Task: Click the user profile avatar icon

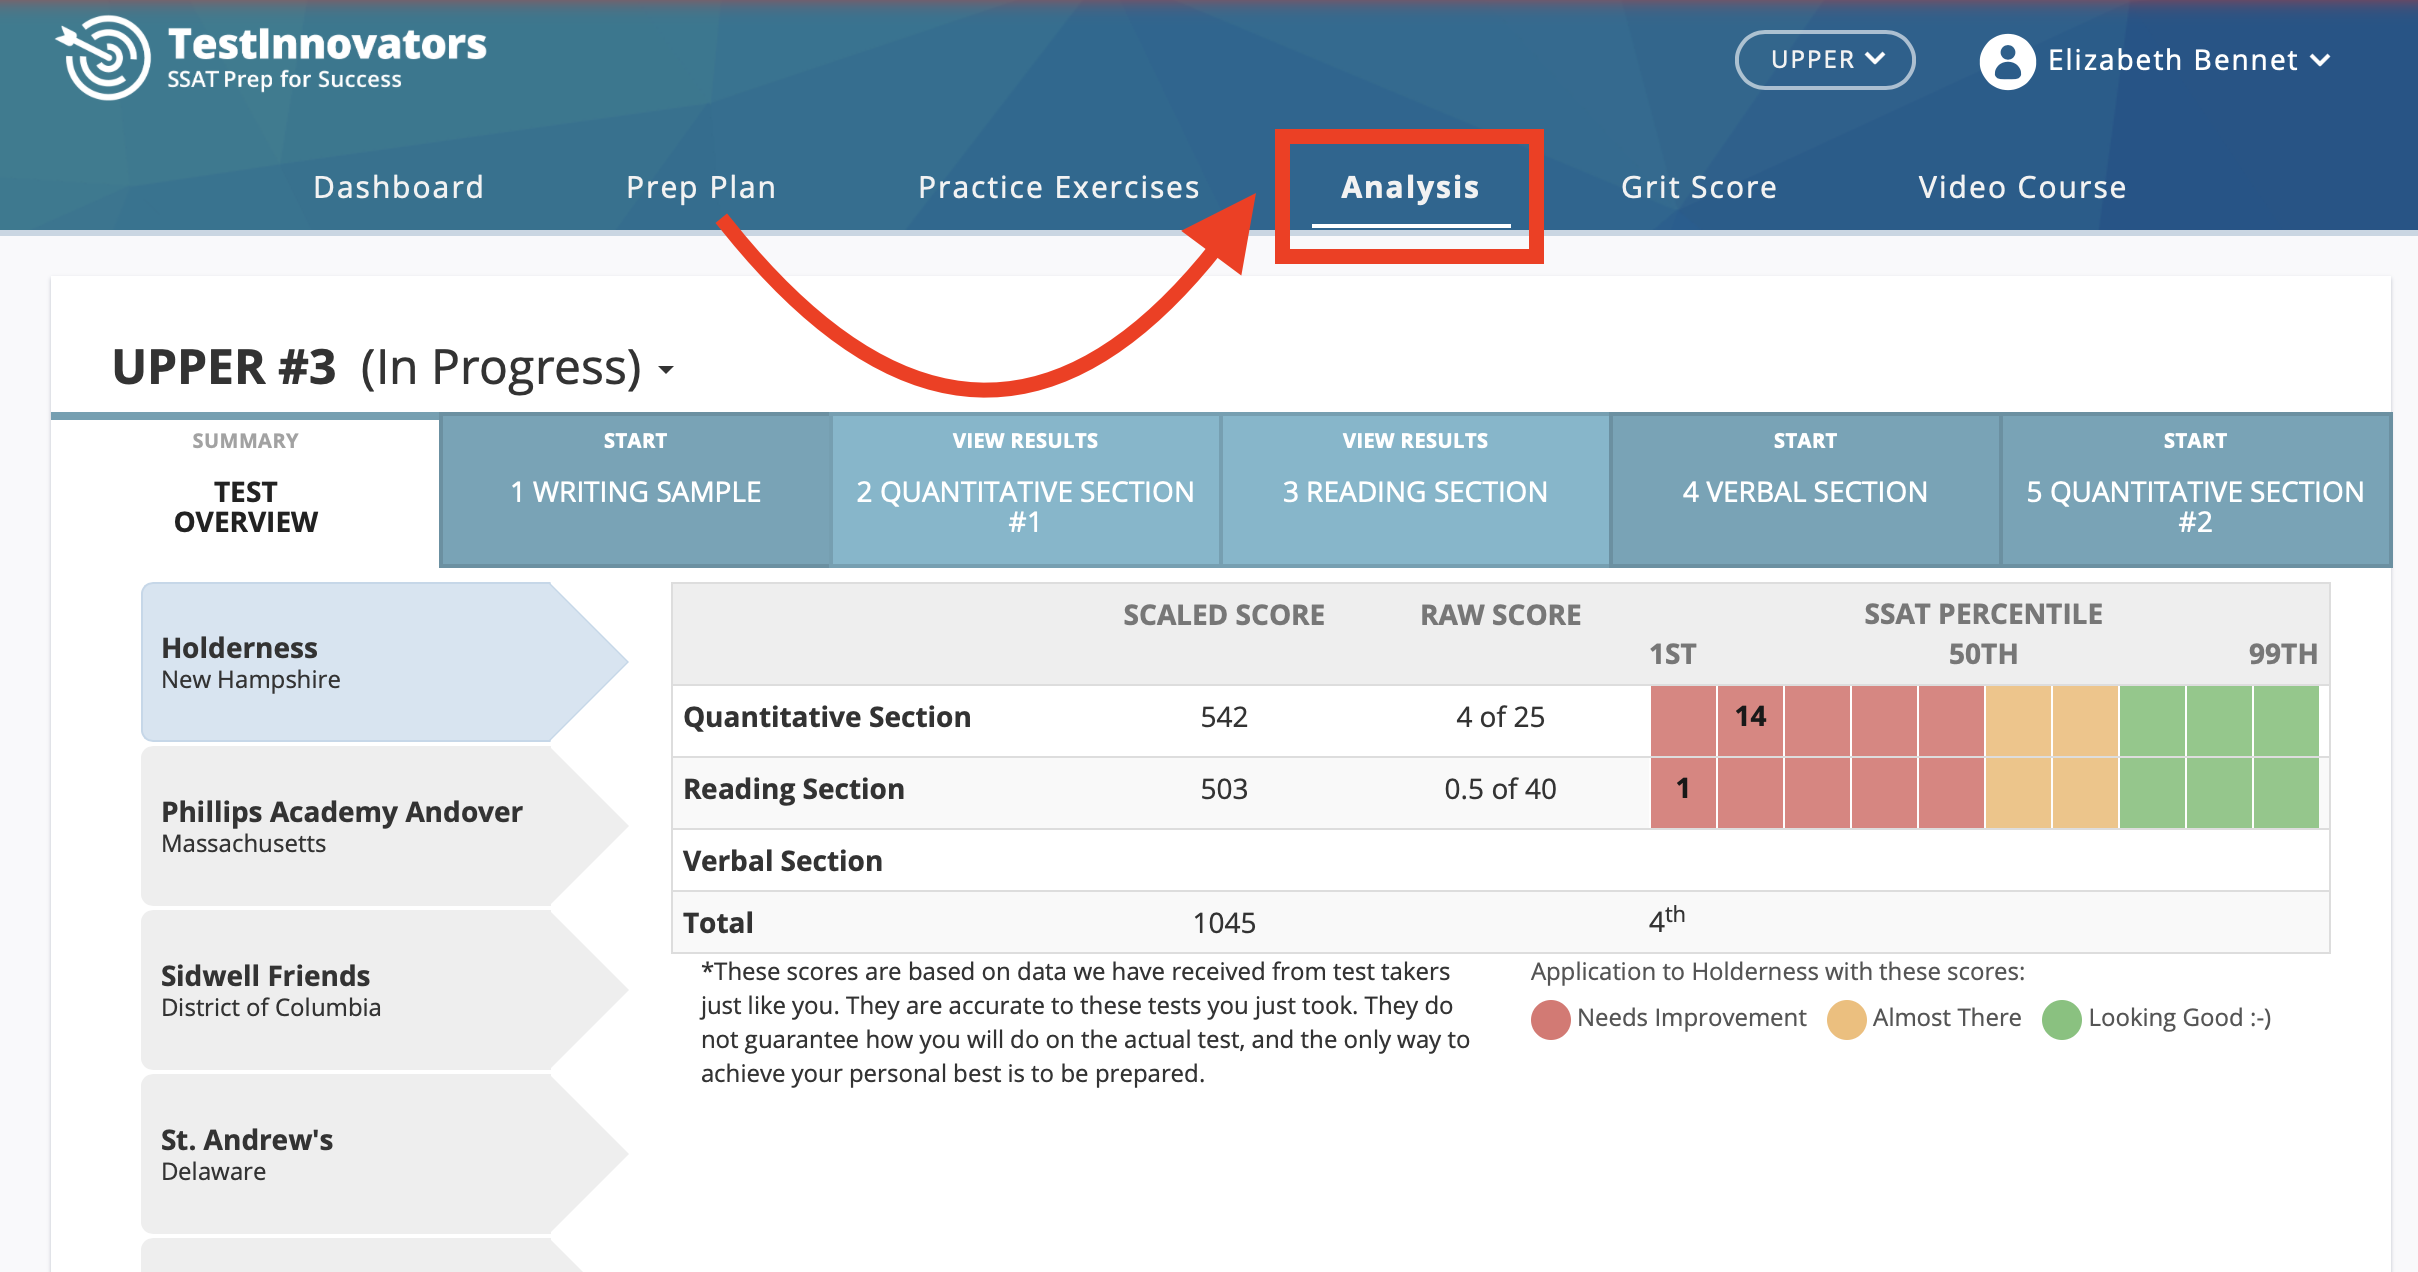Action: pyautogui.click(x=2008, y=60)
